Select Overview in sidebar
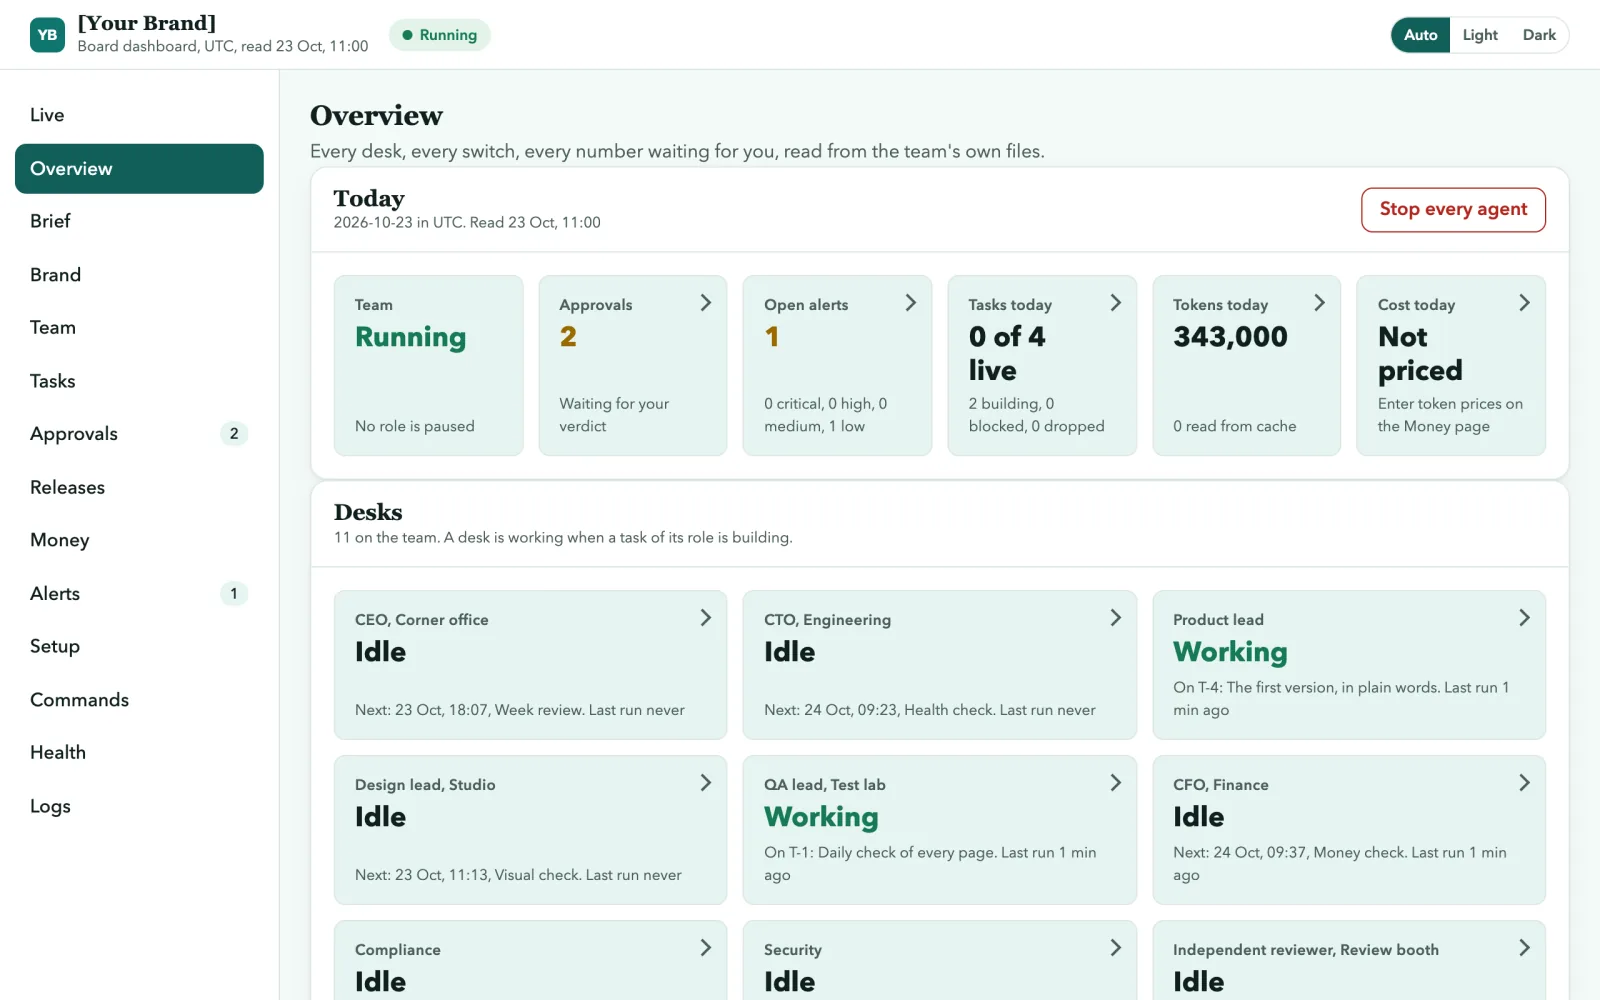The width and height of the screenshot is (1600, 1000). (x=139, y=169)
